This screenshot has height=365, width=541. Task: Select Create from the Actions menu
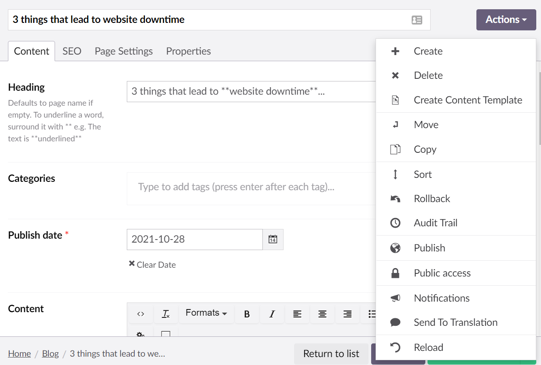(x=456, y=51)
